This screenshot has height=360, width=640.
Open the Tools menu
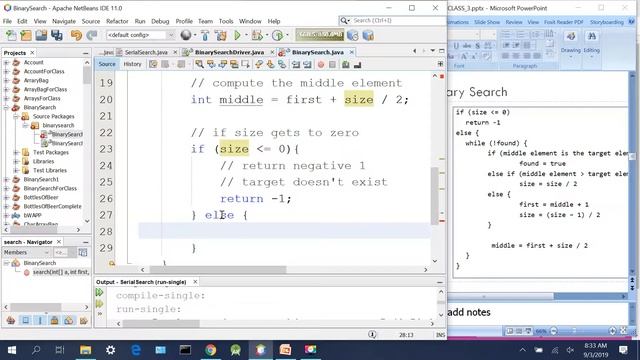click(x=226, y=21)
